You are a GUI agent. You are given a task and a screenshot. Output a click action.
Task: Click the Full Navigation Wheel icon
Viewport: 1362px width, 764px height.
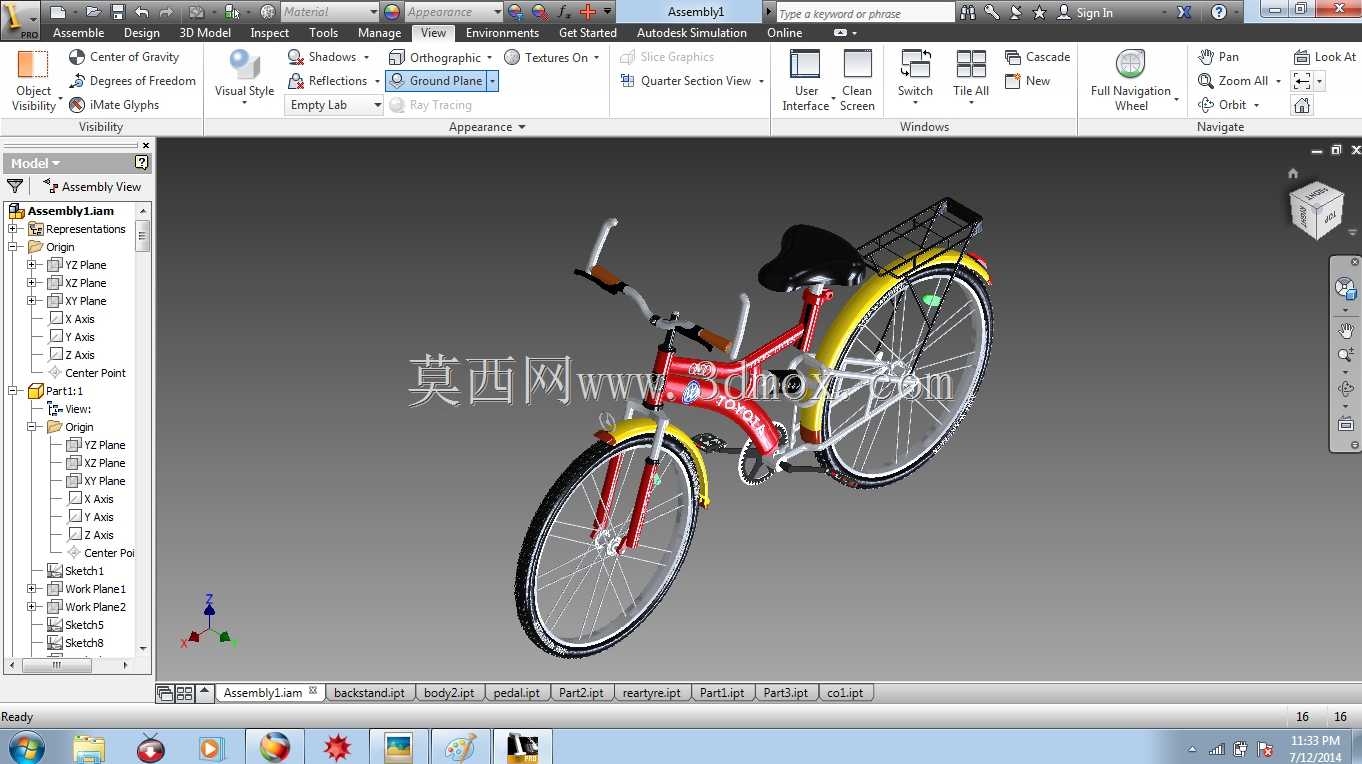[1130, 64]
